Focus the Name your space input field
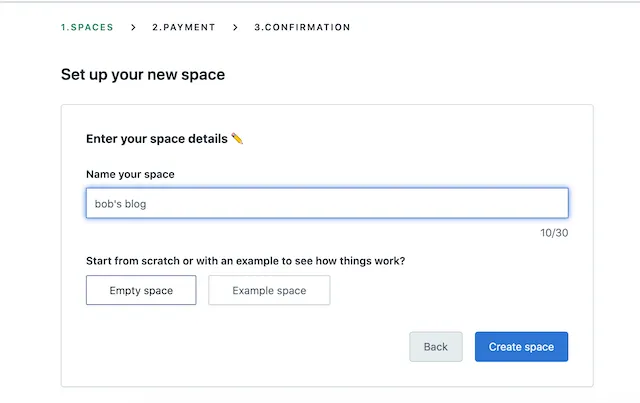This screenshot has width=640, height=403. (x=400, y=203)
